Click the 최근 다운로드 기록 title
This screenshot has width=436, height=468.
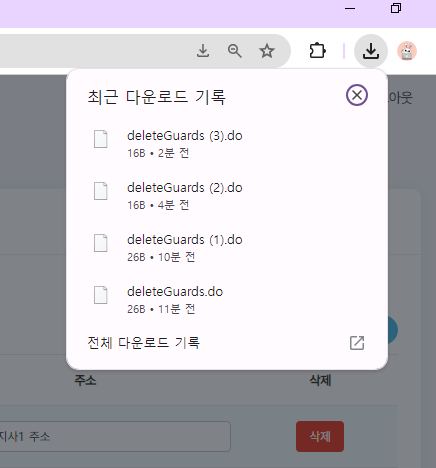[156, 97]
